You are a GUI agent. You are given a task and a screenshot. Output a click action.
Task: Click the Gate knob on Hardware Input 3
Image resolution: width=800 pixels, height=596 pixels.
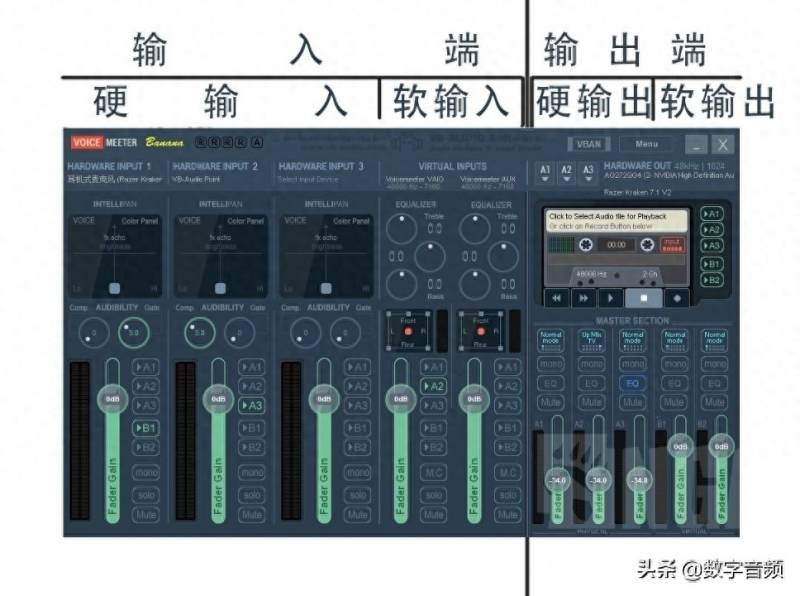[x=345, y=333]
